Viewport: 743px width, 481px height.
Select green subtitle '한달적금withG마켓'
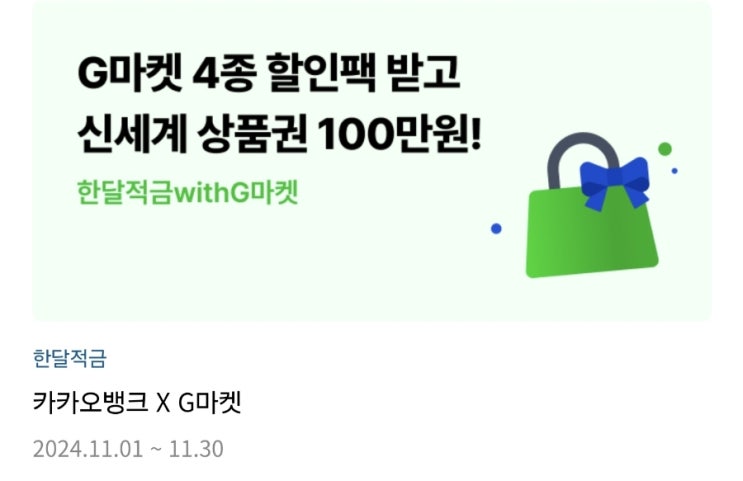click(x=188, y=192)
